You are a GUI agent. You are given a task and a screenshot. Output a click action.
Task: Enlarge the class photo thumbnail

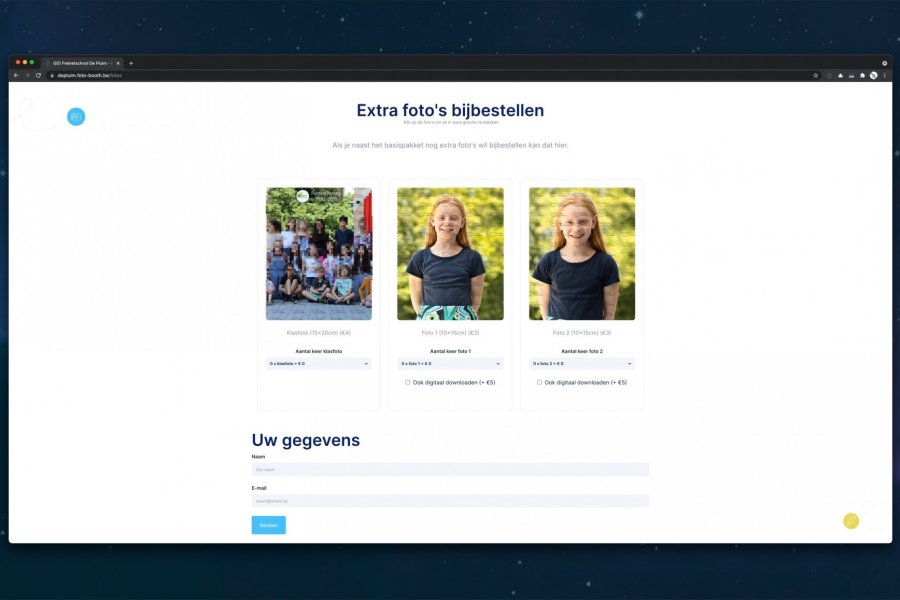319,254
